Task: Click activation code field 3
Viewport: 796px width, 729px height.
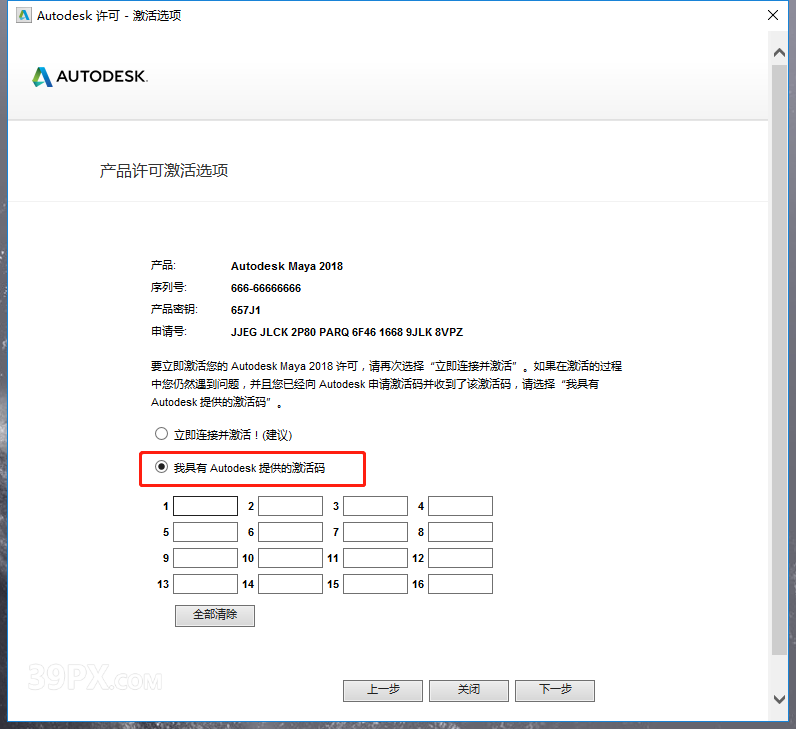Action: click(376, 506)
